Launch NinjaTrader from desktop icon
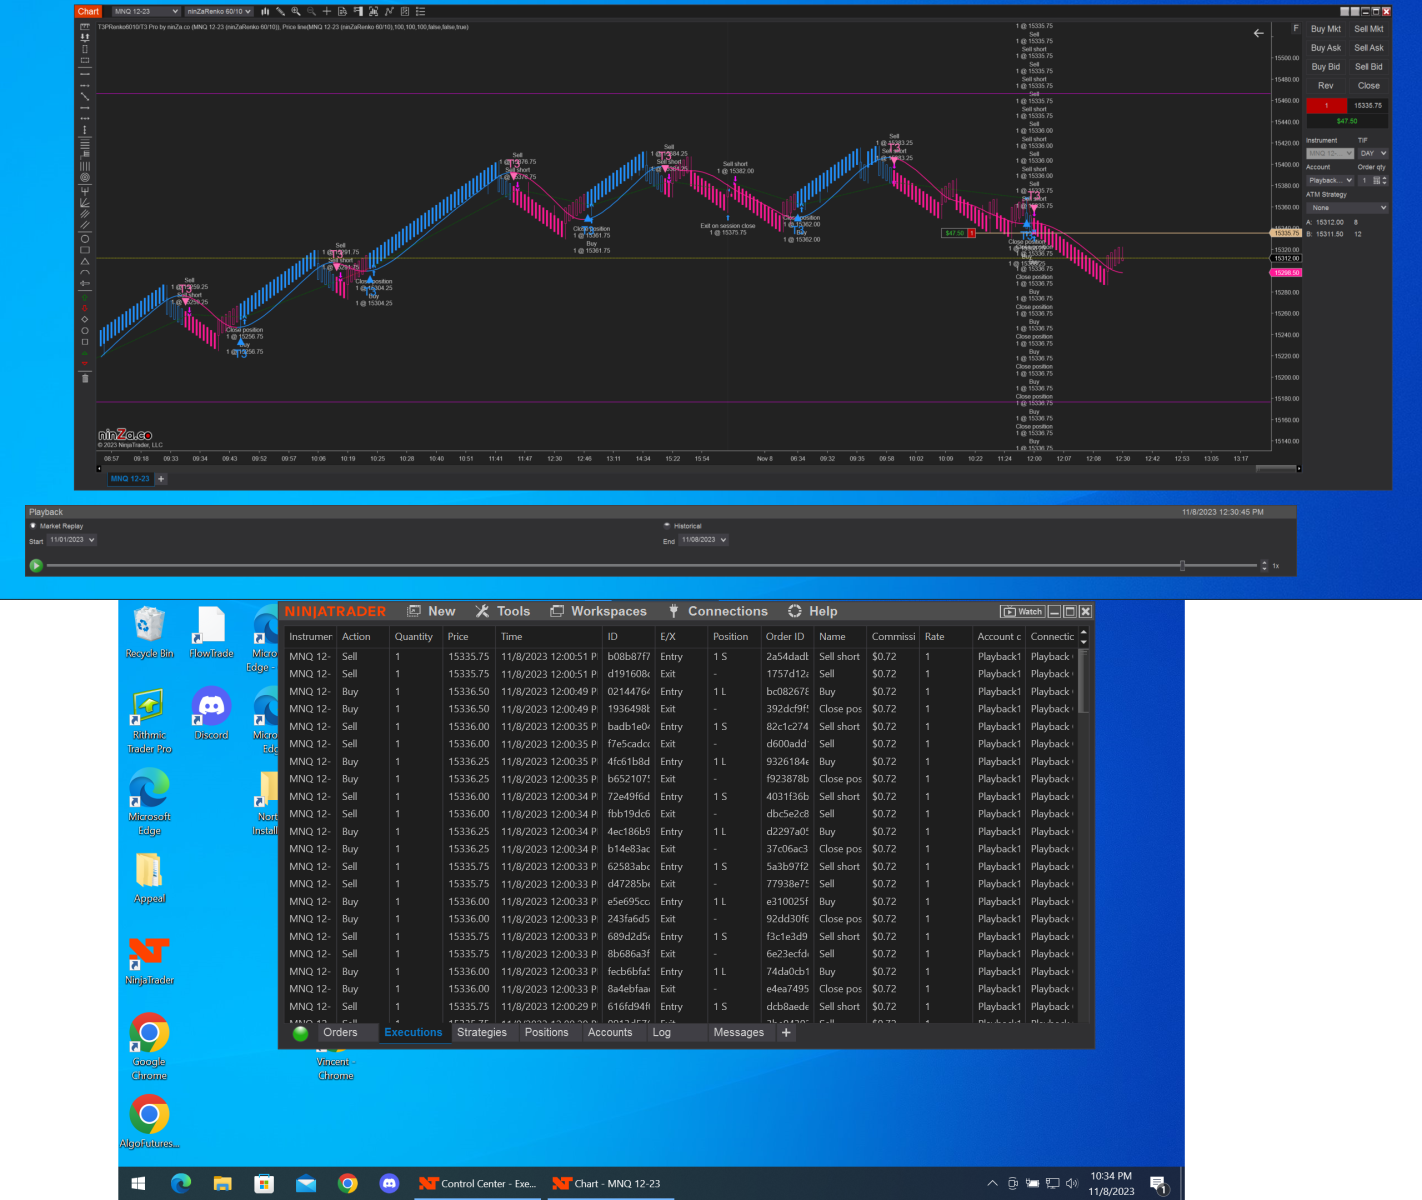1422x1200 pixels. (x=149, y=960)
